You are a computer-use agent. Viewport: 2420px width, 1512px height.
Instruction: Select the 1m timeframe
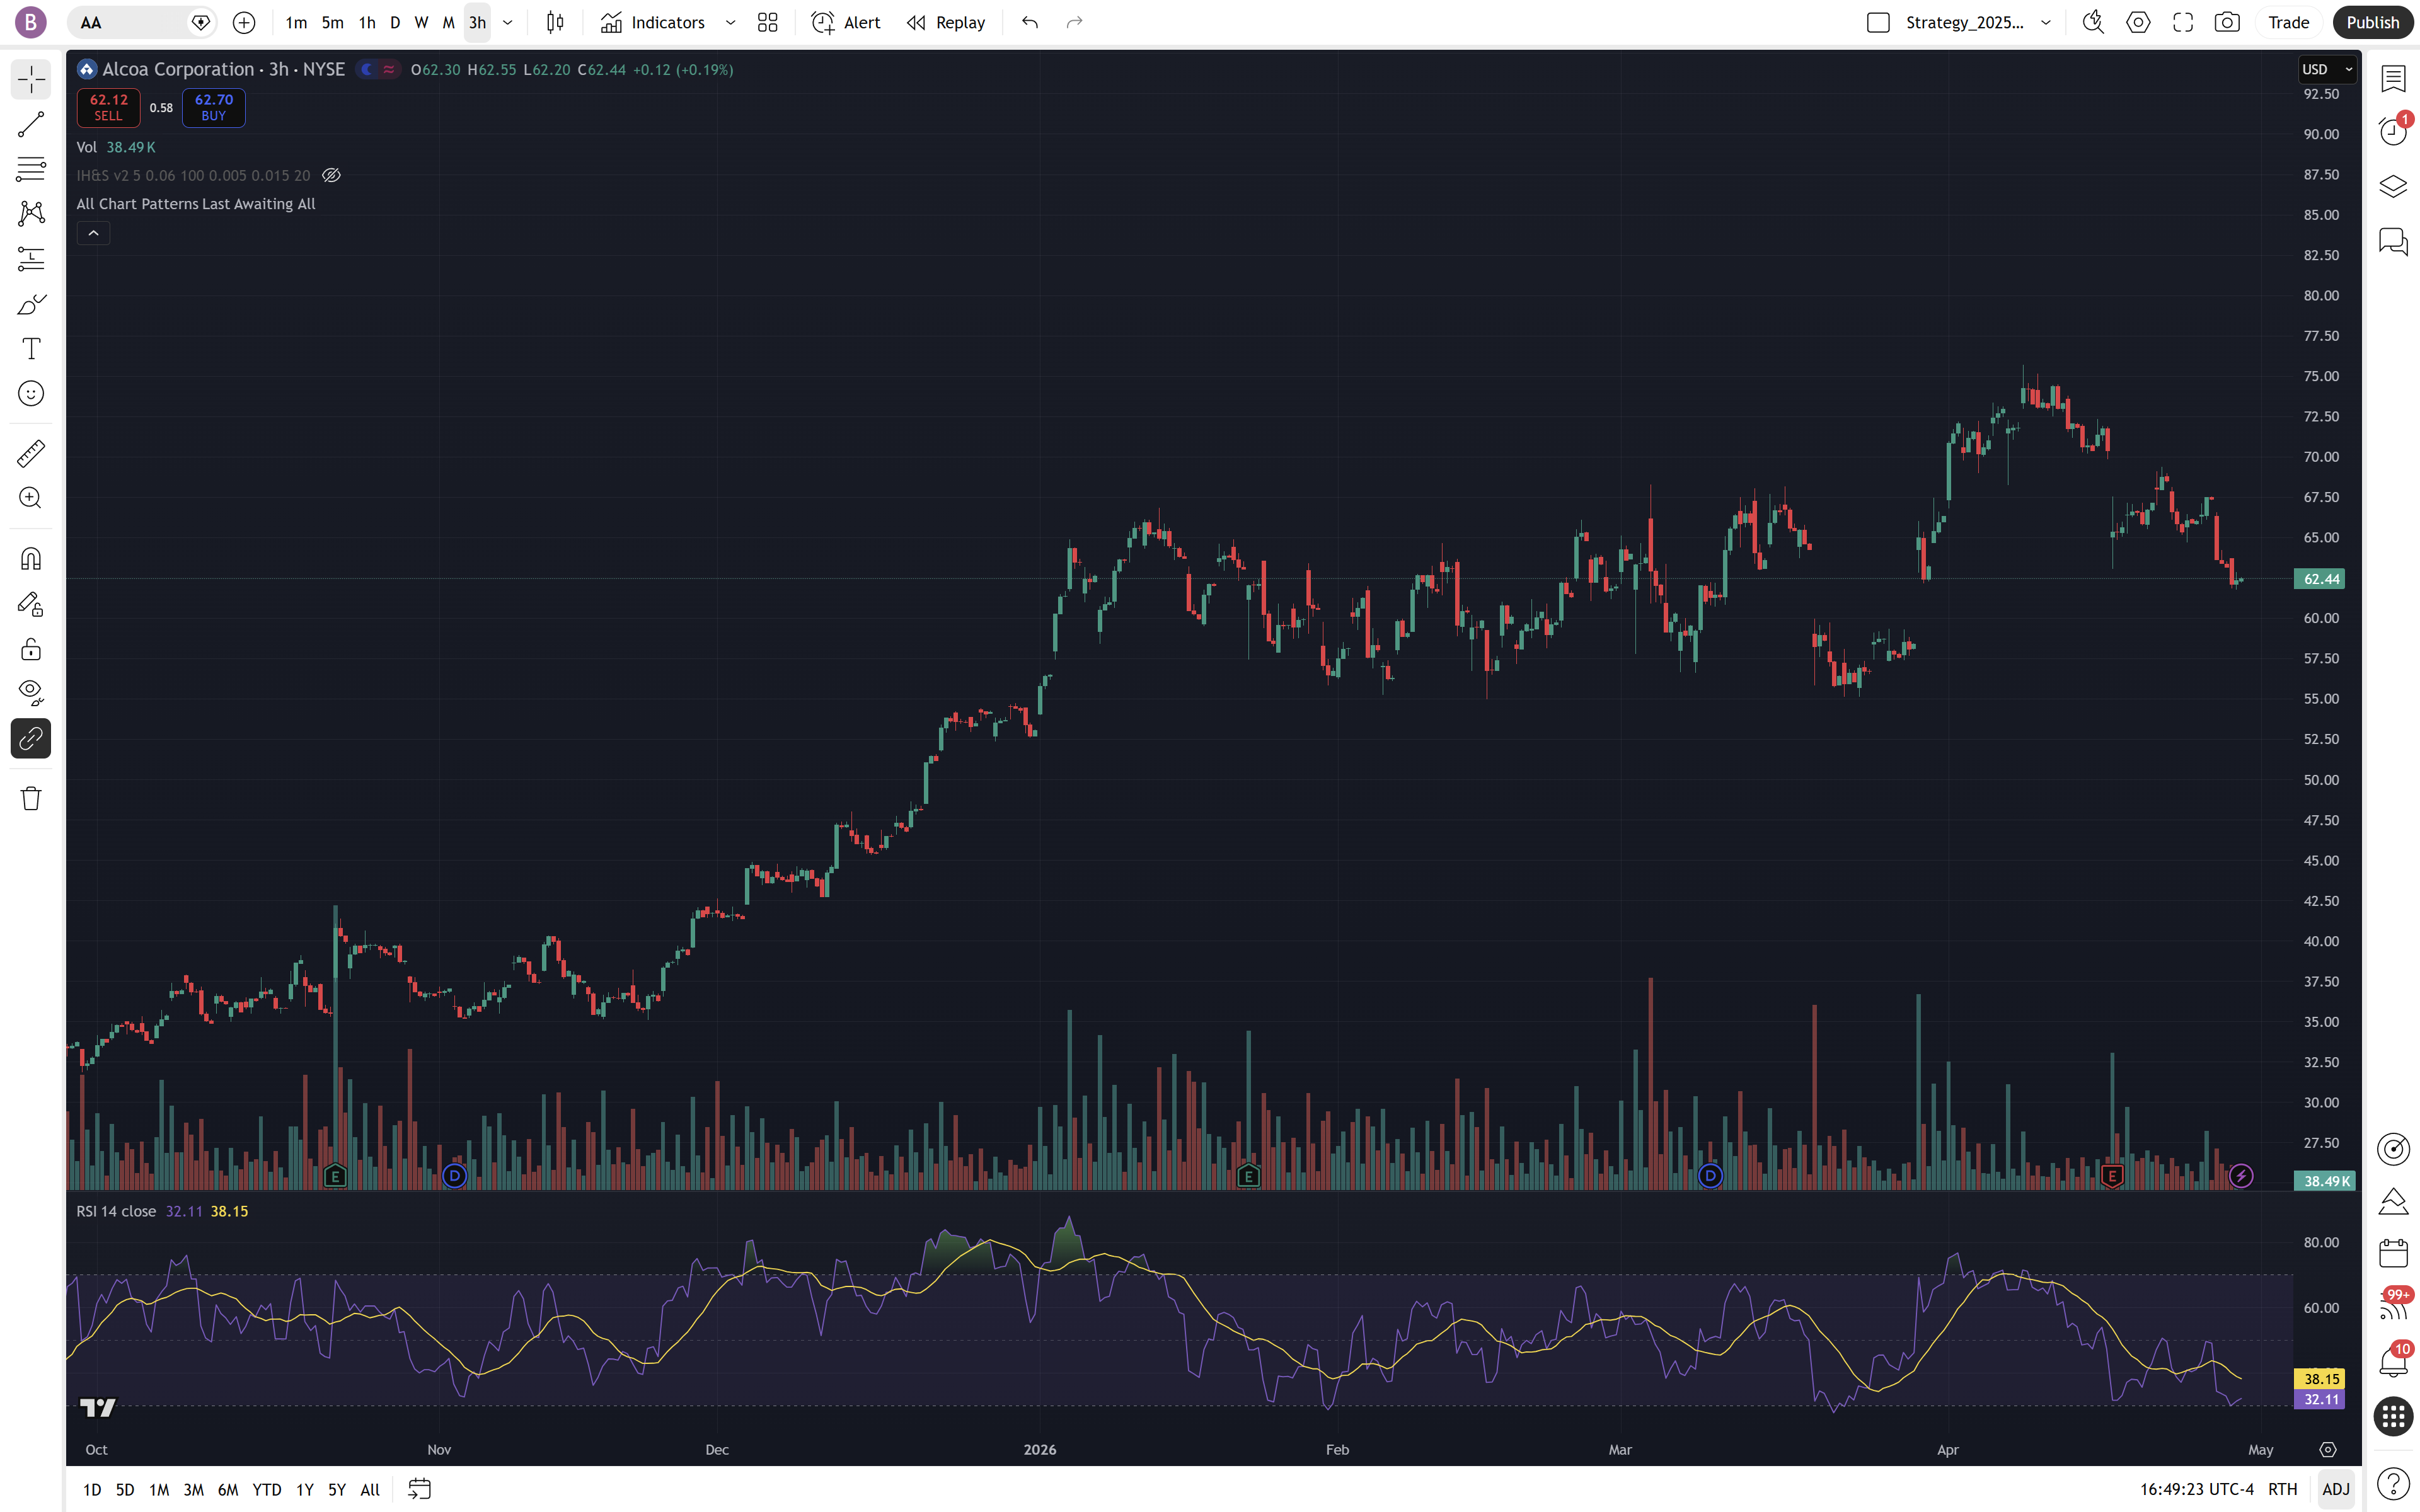click(x=296, y=22)
